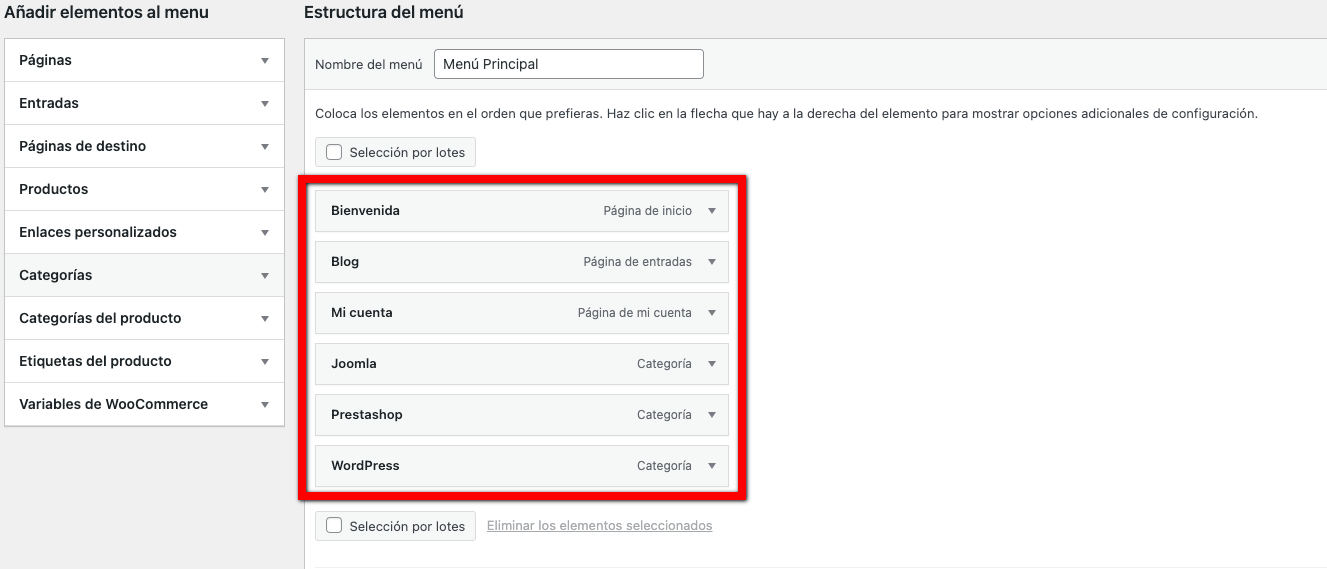Tick the upper Selección por lotes checkbox
This screenshot has height=569, width=1327.
point(334,153)
